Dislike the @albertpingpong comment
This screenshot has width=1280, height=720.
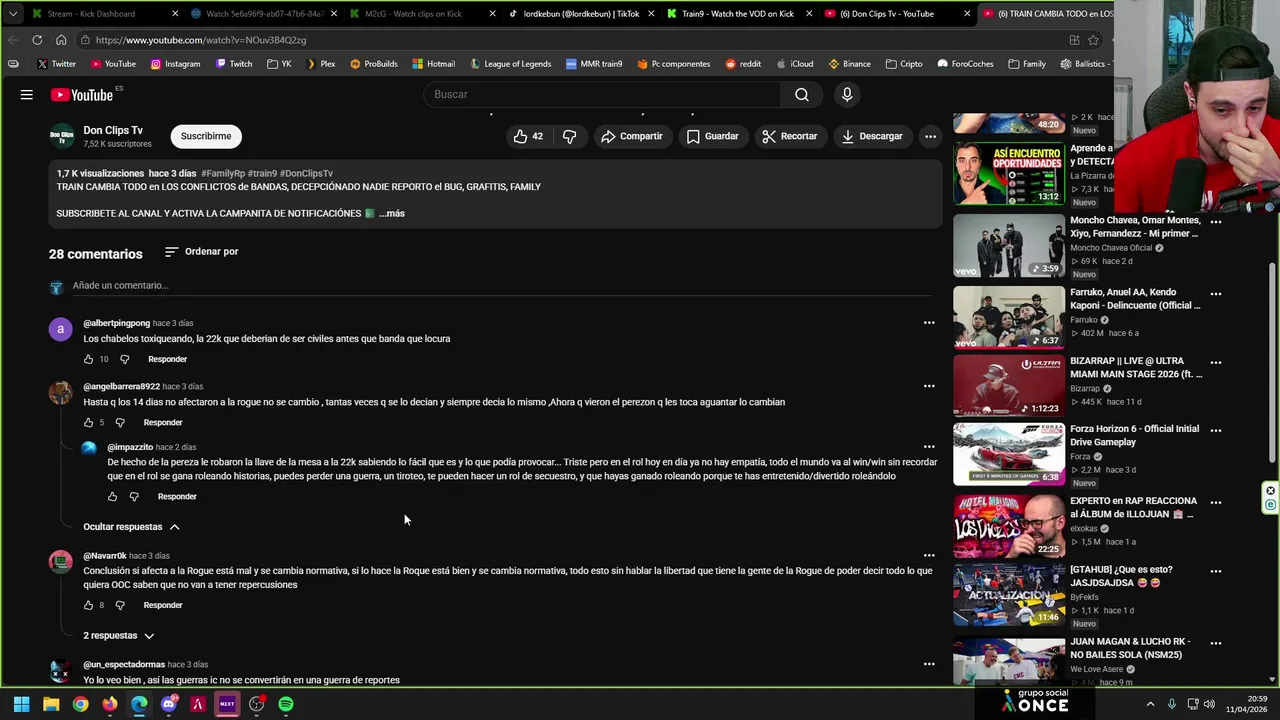[x=125, y=359]
